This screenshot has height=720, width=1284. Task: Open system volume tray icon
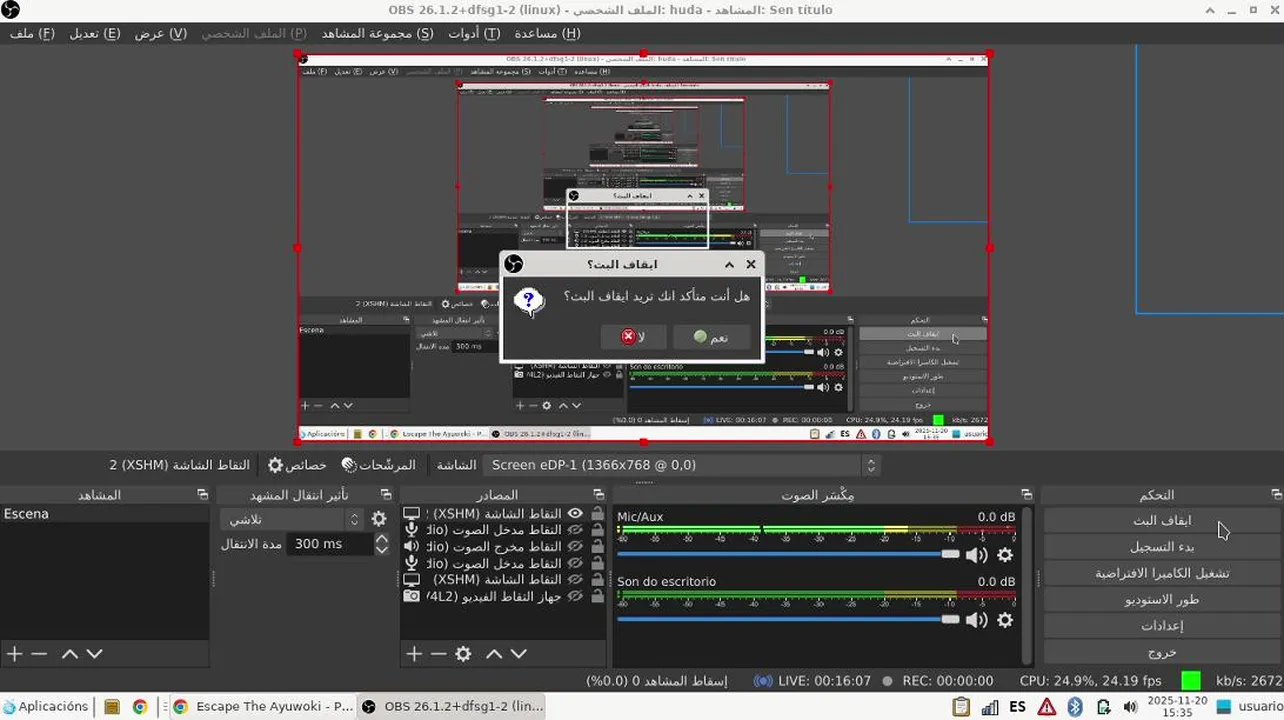[x=1130, y=707]
